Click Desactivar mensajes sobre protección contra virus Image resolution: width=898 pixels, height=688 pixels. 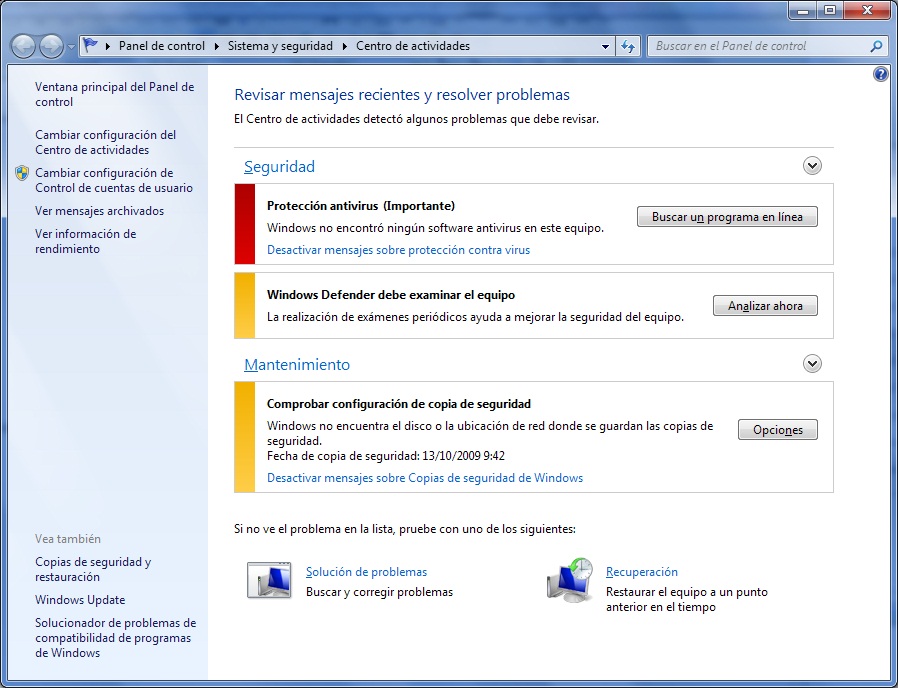pos(399,250)
